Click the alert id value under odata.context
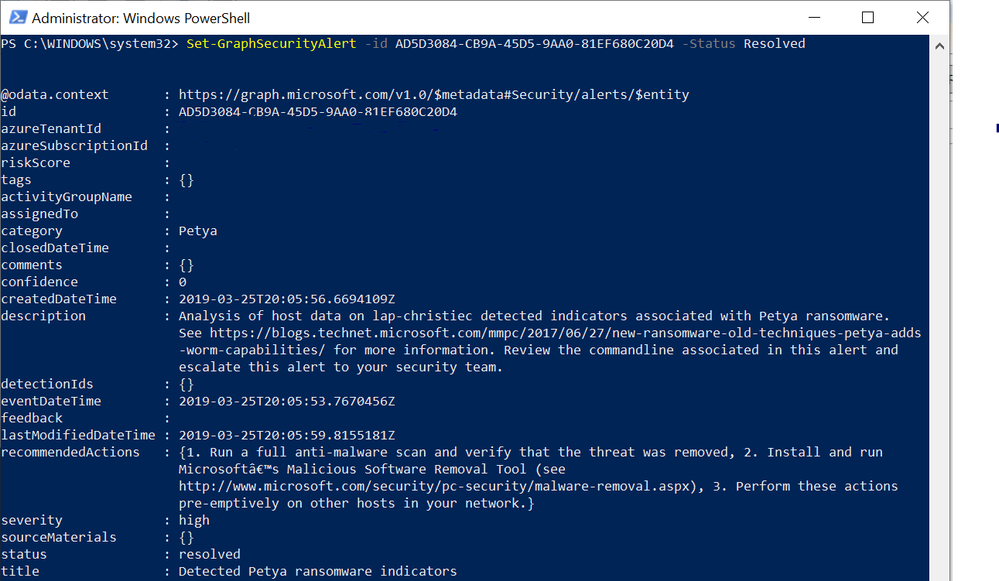 click(317, 111)
